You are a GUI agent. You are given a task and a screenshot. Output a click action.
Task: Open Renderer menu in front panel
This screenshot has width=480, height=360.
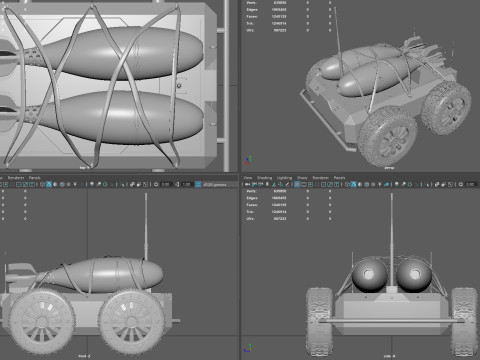point(16,178)
